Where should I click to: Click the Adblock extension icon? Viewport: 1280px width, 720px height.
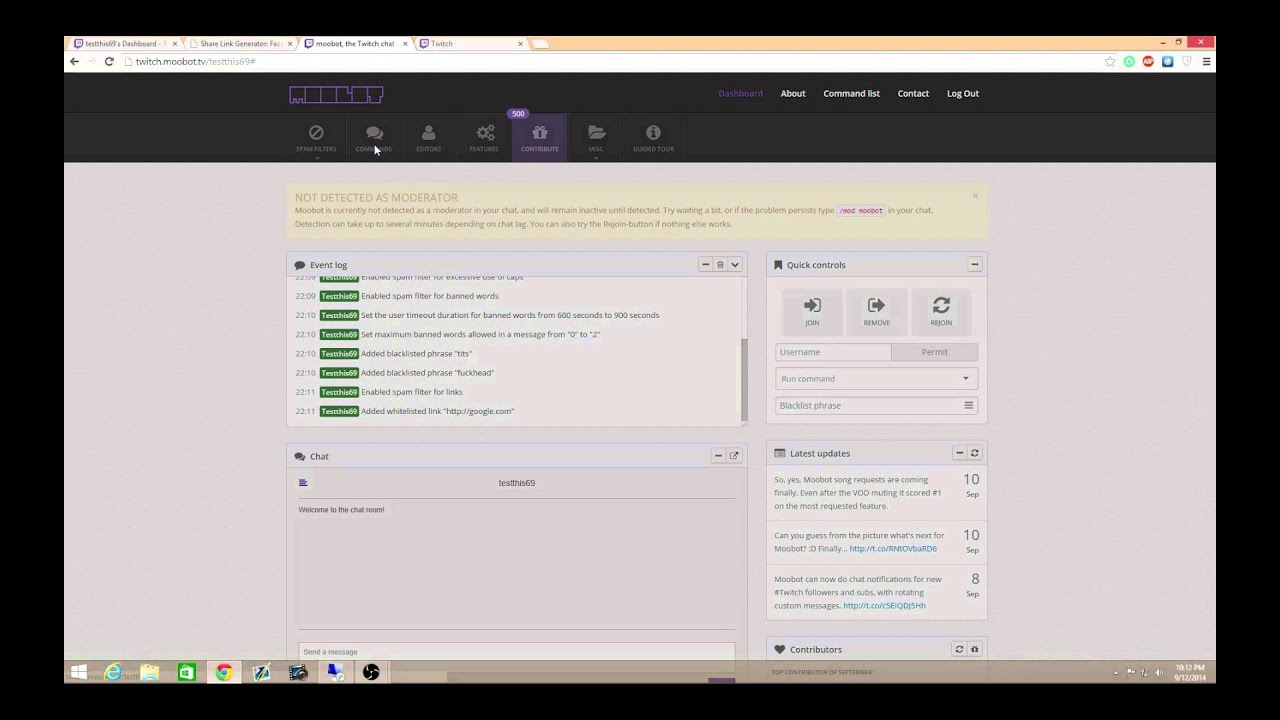coord(1148,62)
